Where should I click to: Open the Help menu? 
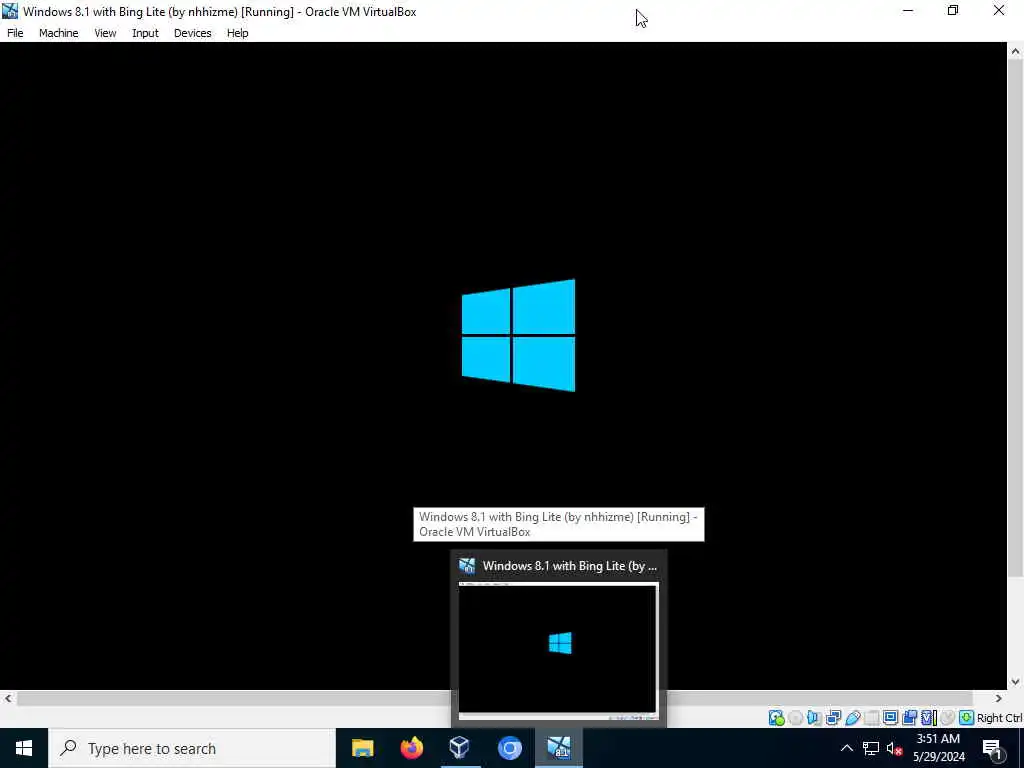point(238,33)
